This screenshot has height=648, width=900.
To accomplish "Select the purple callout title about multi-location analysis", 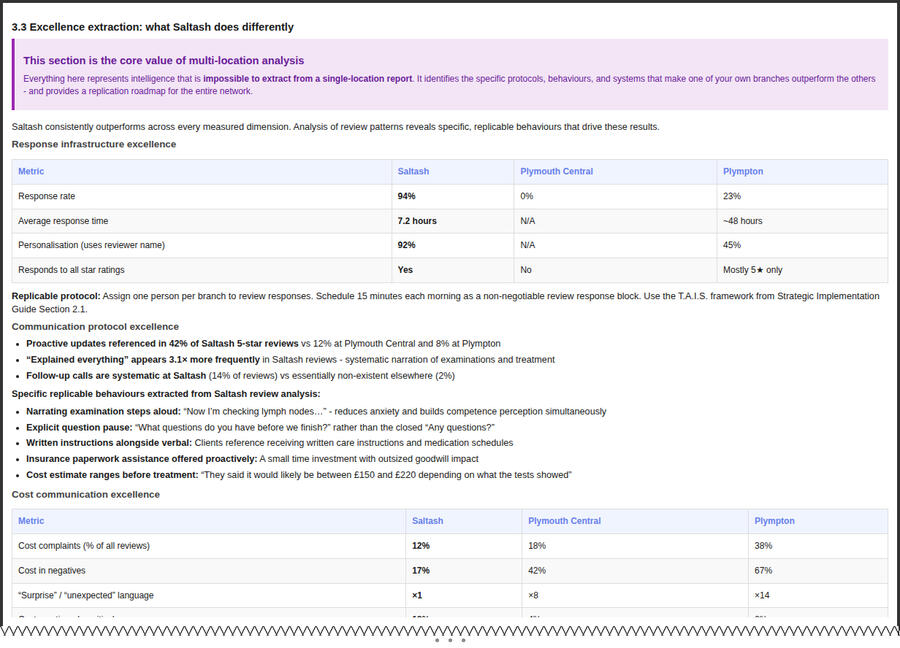I will click(x=163, y=61).
